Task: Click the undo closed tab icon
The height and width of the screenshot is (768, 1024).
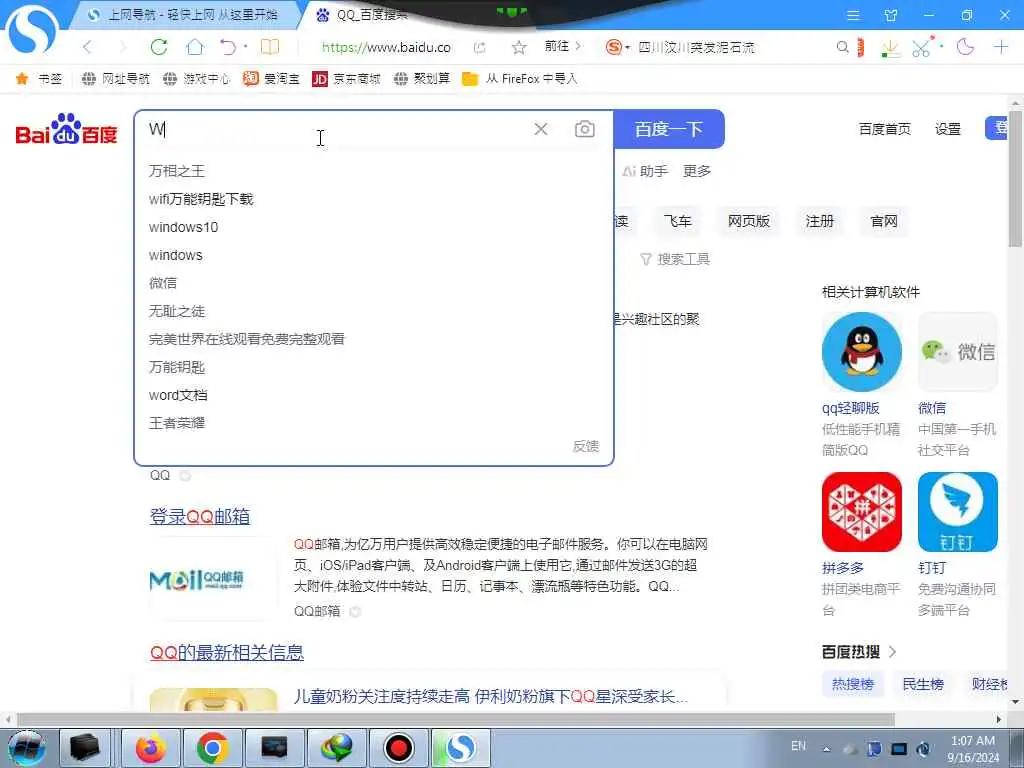Action: 228,47
